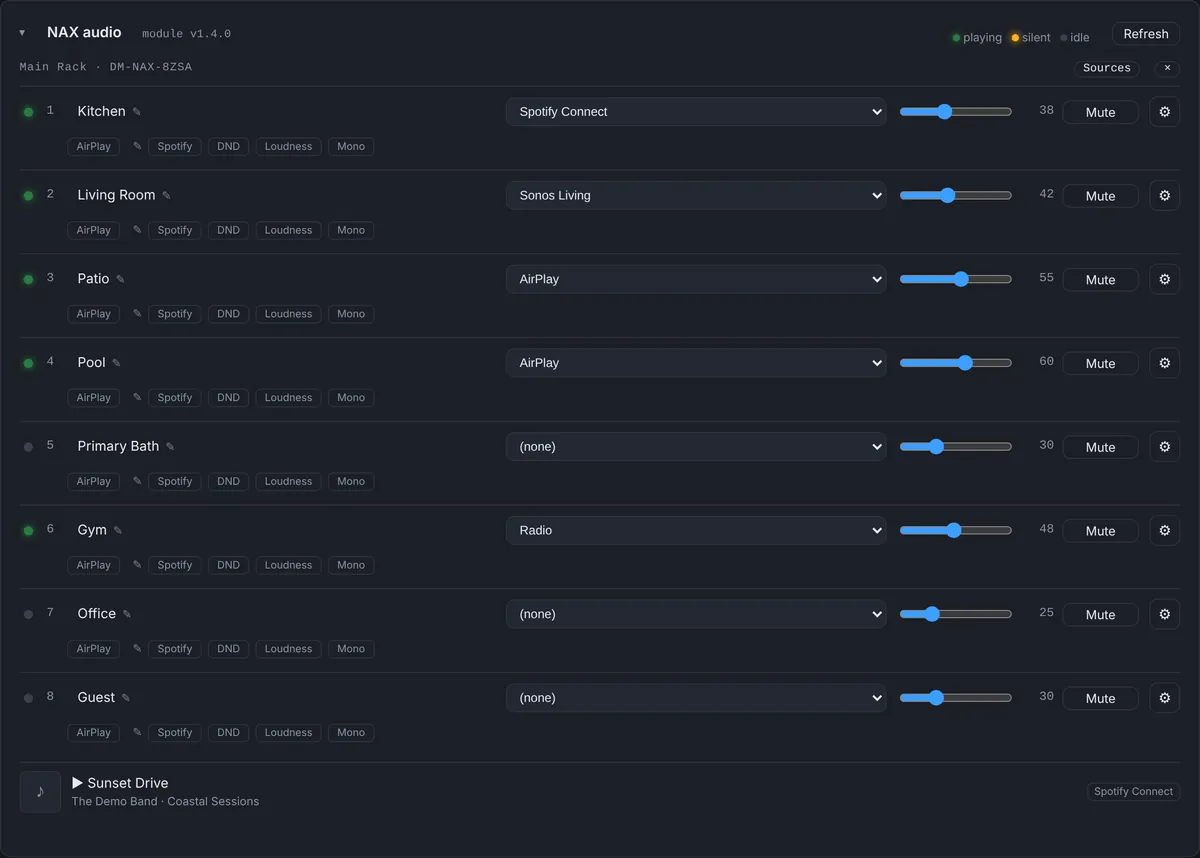Toggle DND for Kitchen zone
The image size is (1200, 858).
click(228, 146)
